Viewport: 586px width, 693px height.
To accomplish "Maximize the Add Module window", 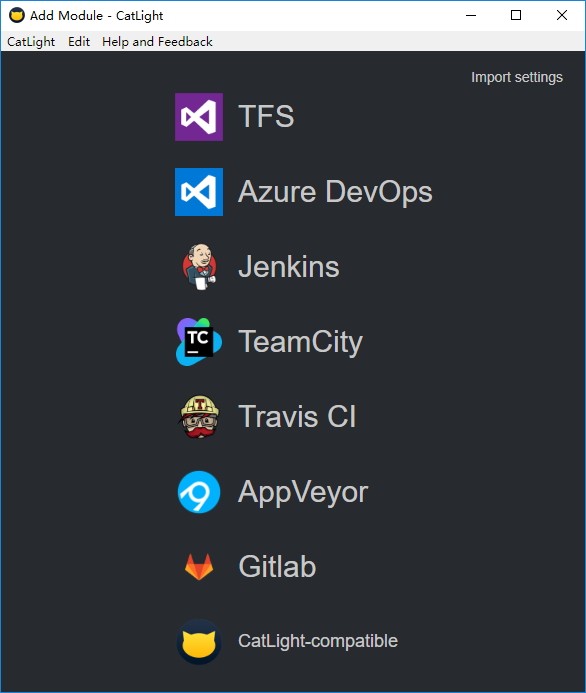I will [516, 15].
